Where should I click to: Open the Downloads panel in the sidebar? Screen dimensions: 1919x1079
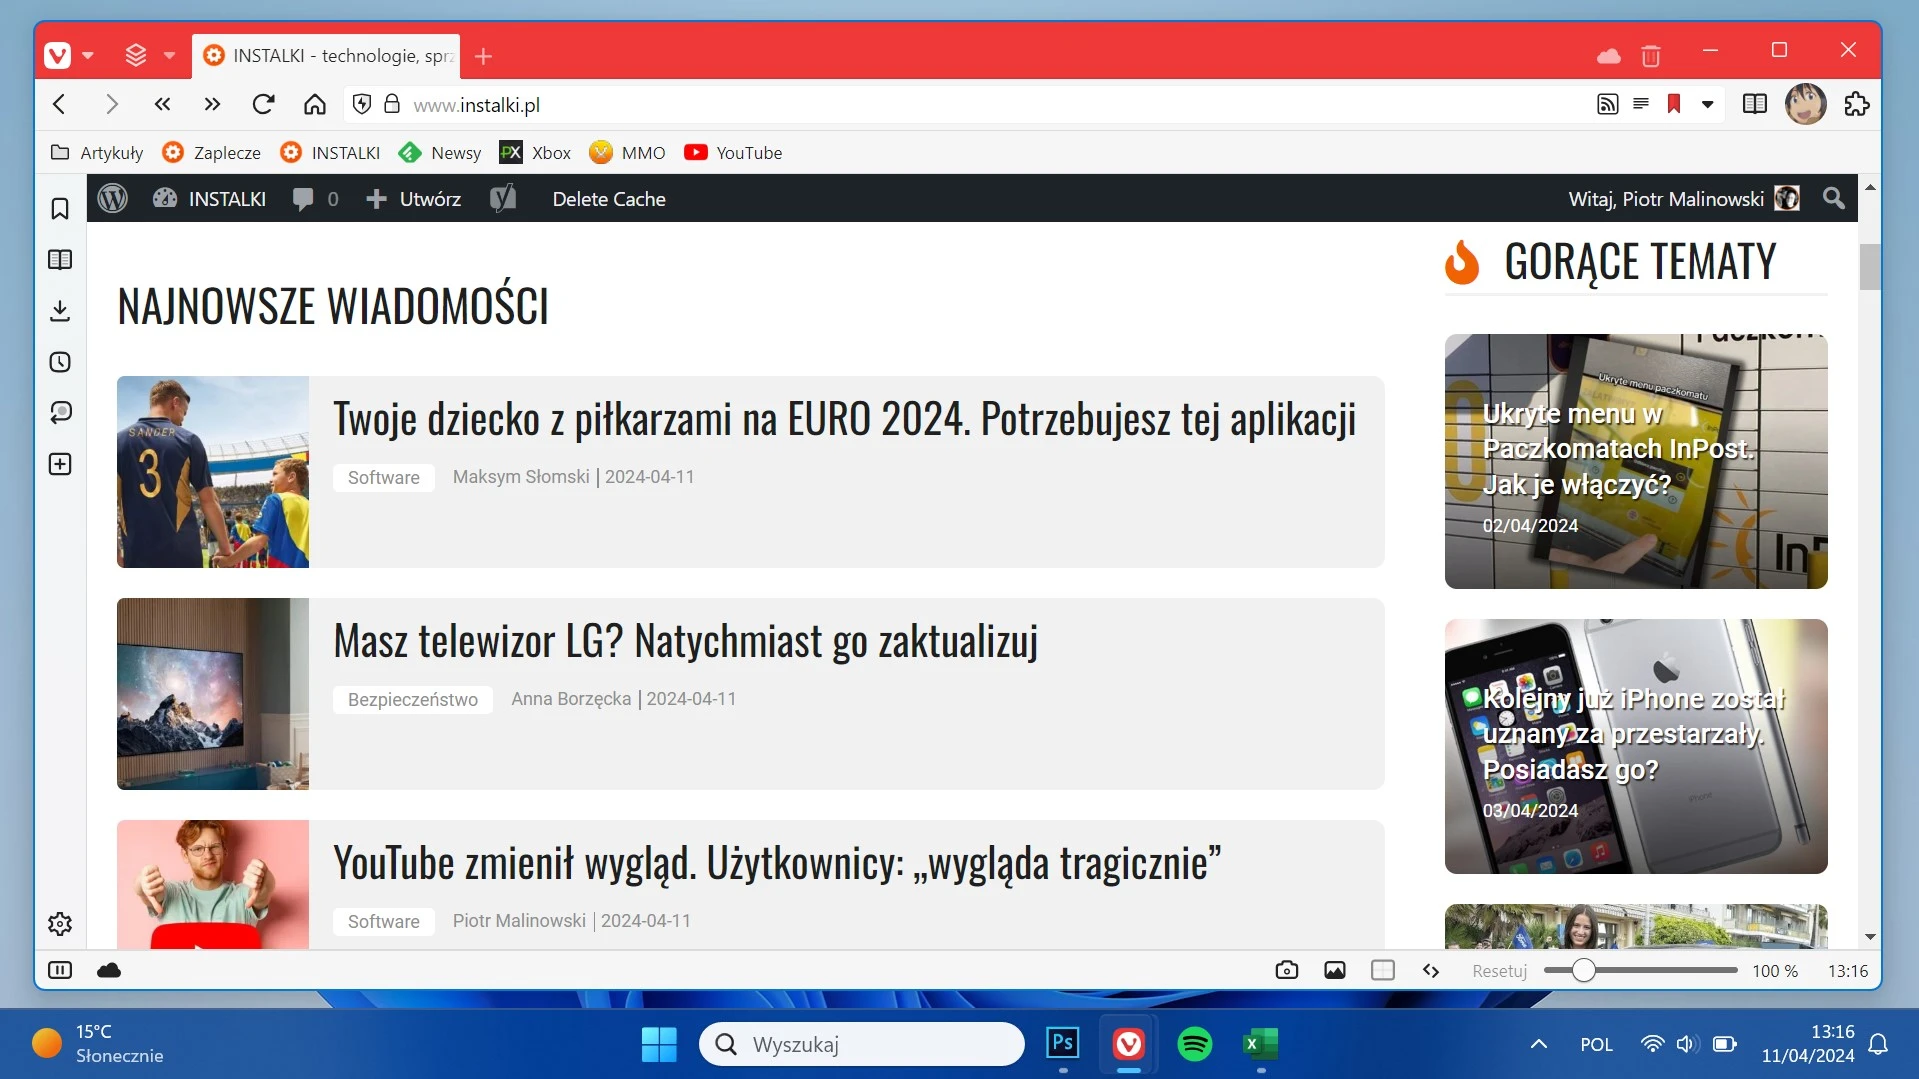(x=60, y=311)
